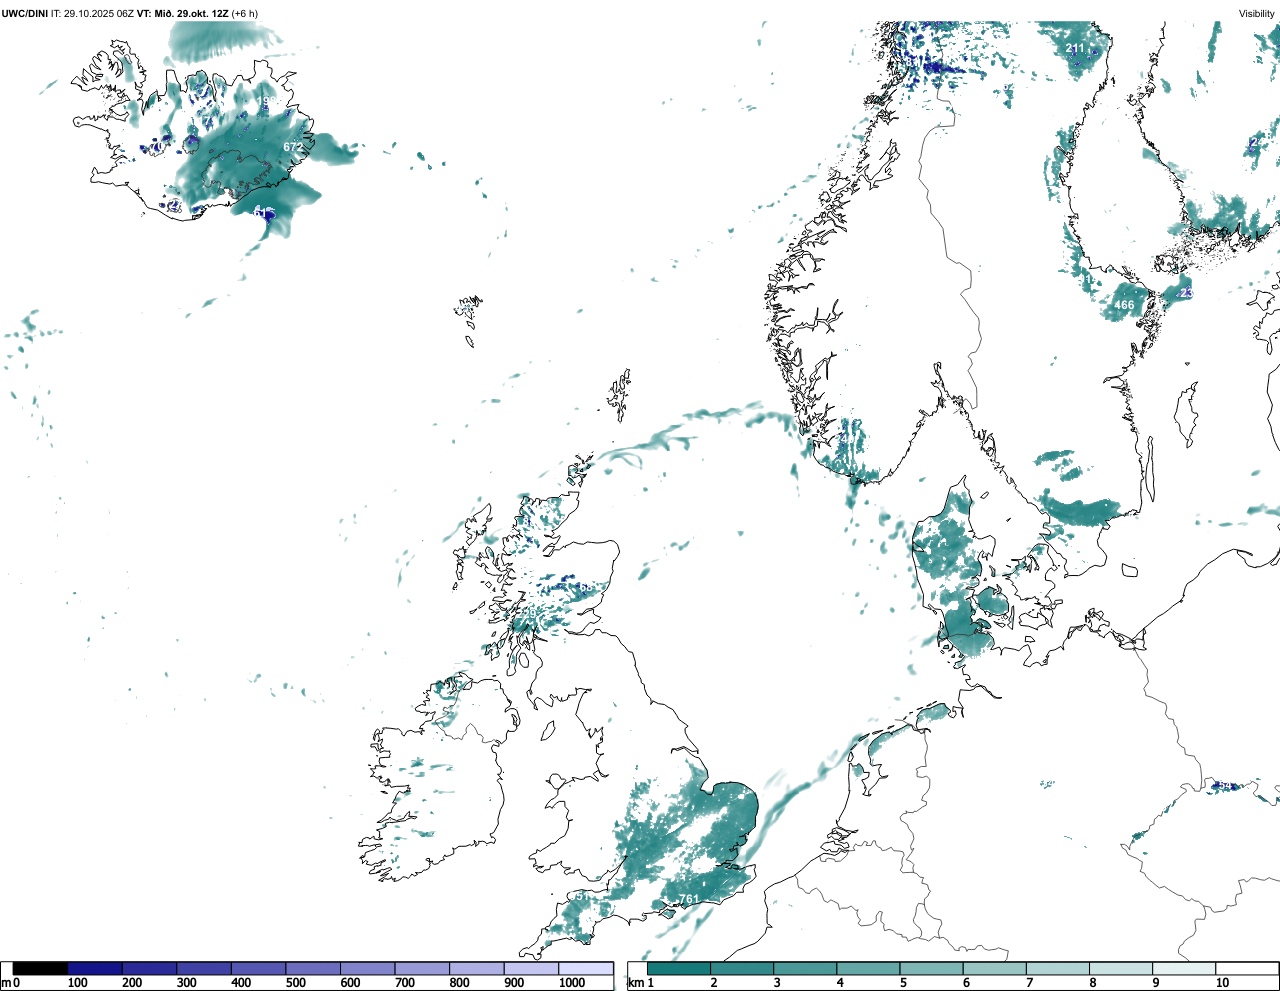Image resolution: width=1280 pixels, height=991 pixels.
Task: Click the 'IT: 29.10.2025 06Z' initial time text
Action: 93,13
